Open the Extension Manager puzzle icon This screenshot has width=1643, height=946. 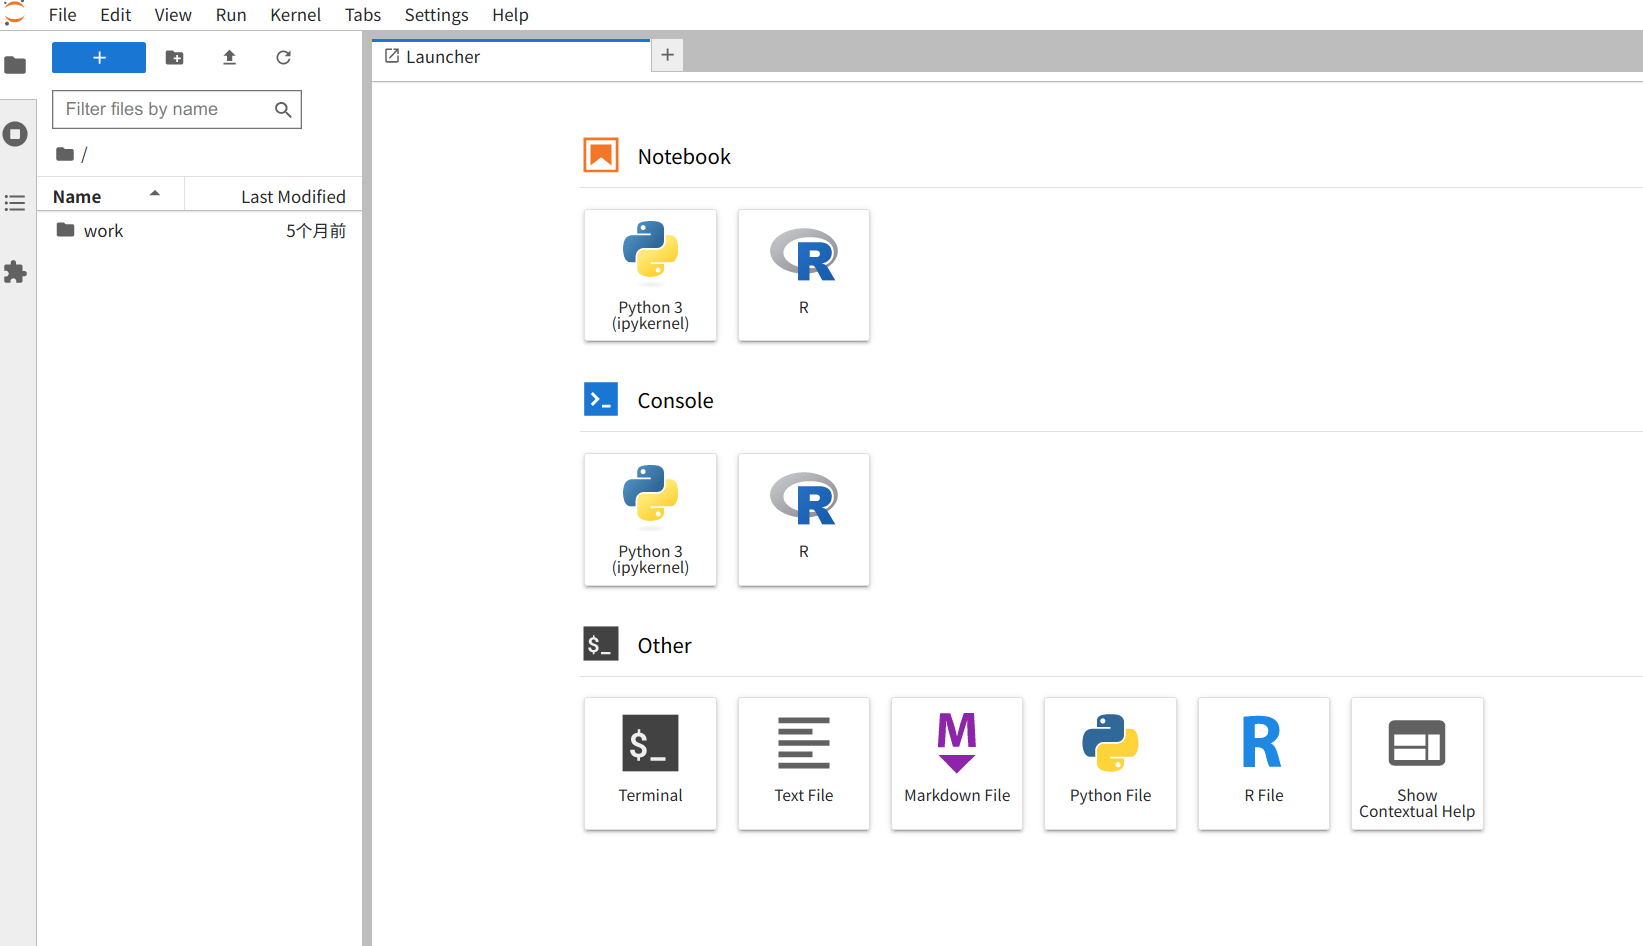point(15,272)
